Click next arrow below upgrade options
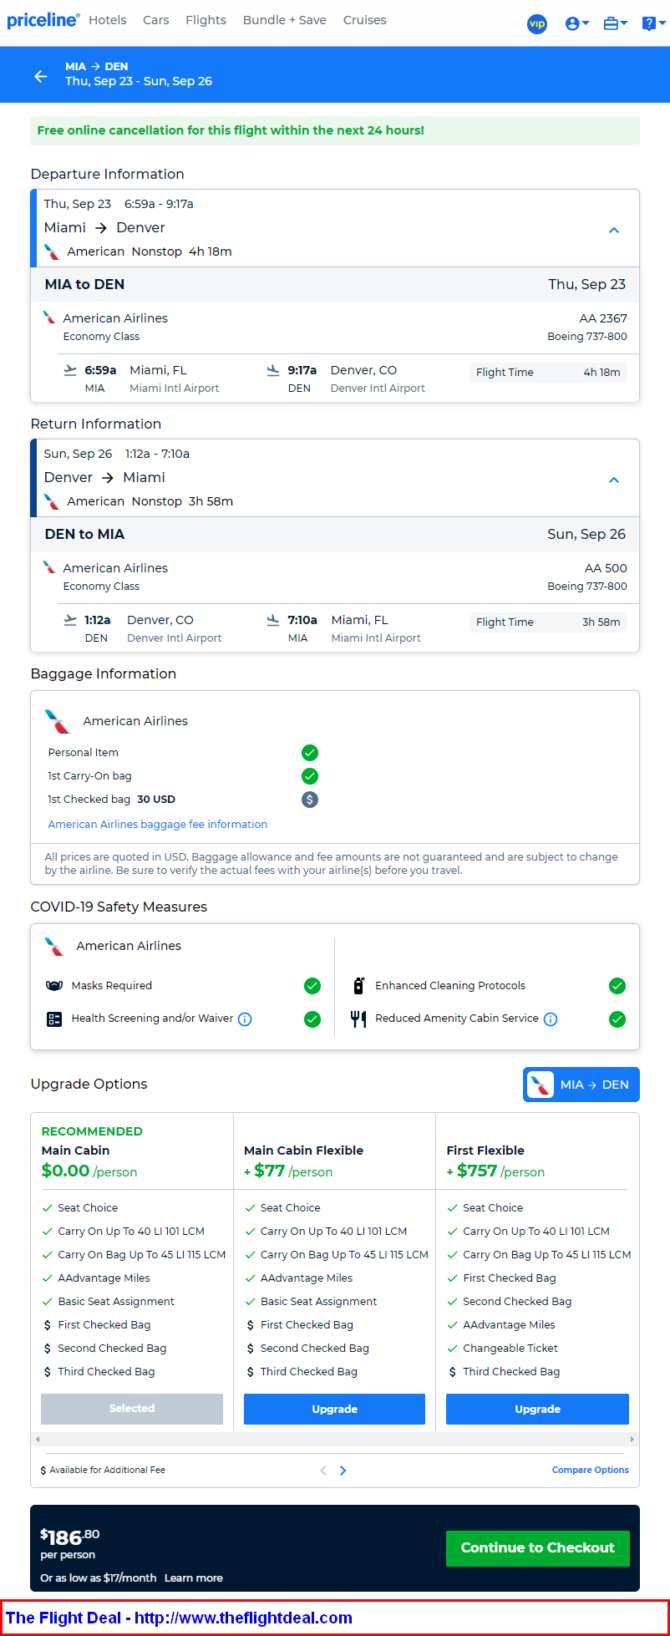Viewport: 670px width, 1636px height. 343,1470
